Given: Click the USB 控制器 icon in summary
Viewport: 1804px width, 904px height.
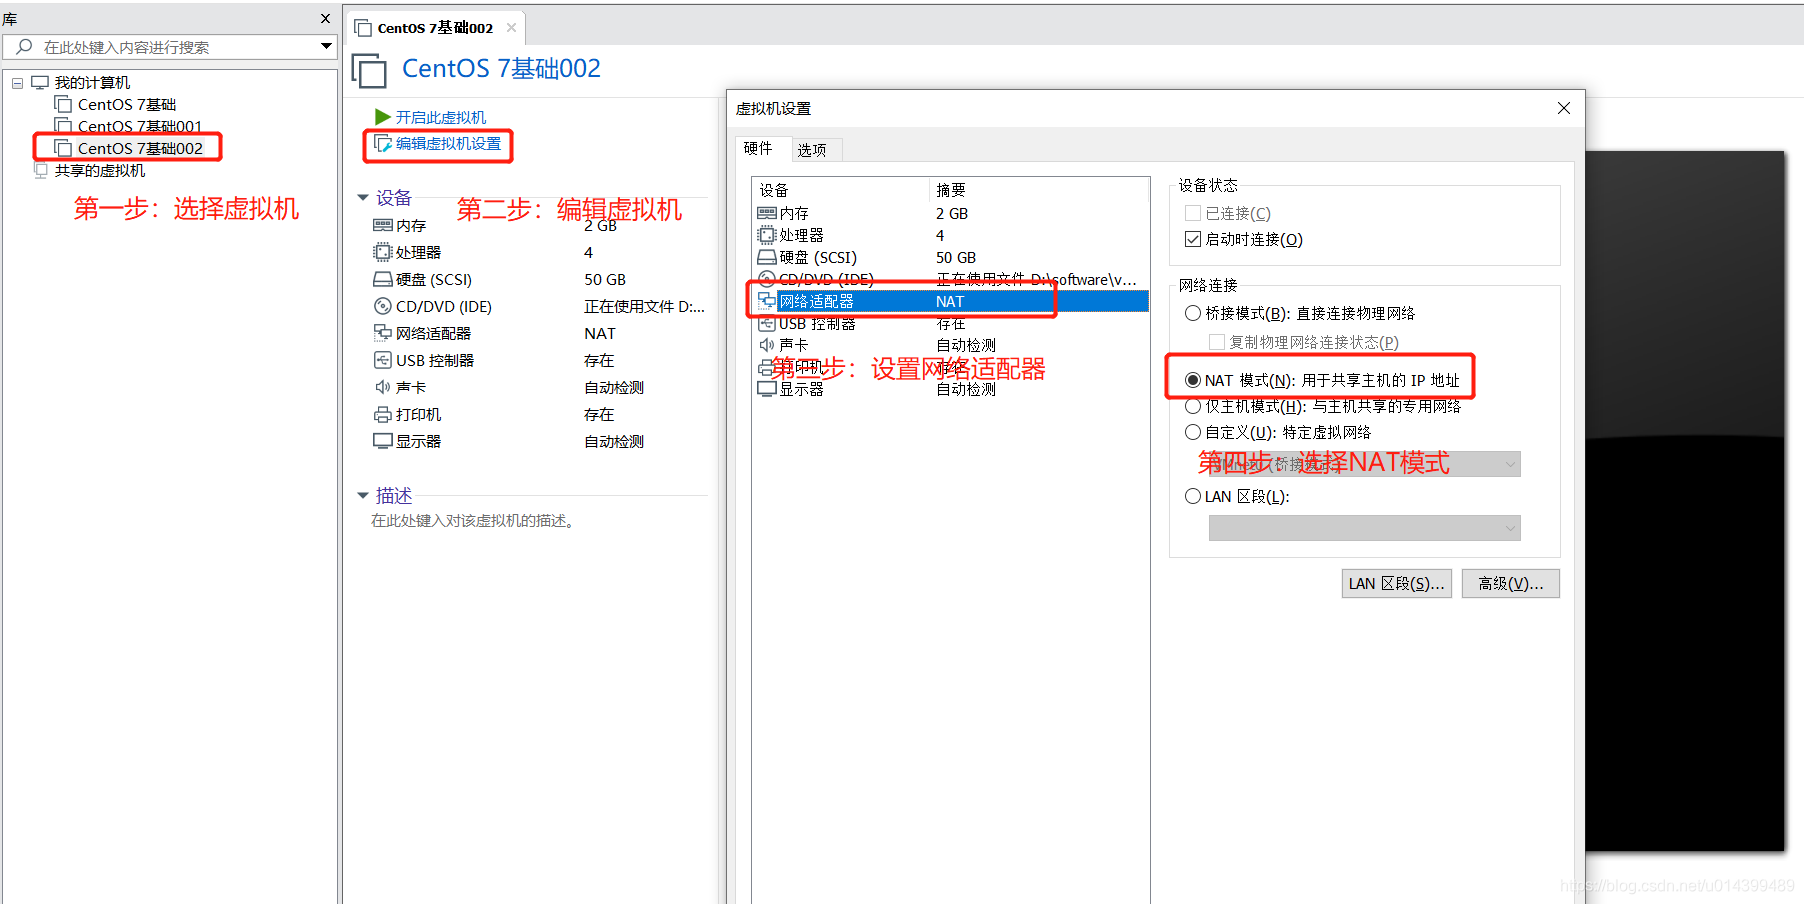Looking at the screenshot, I should coord(382,360).
